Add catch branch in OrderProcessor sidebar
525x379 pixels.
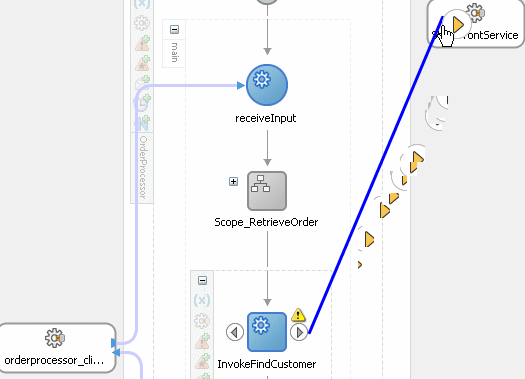143,43
